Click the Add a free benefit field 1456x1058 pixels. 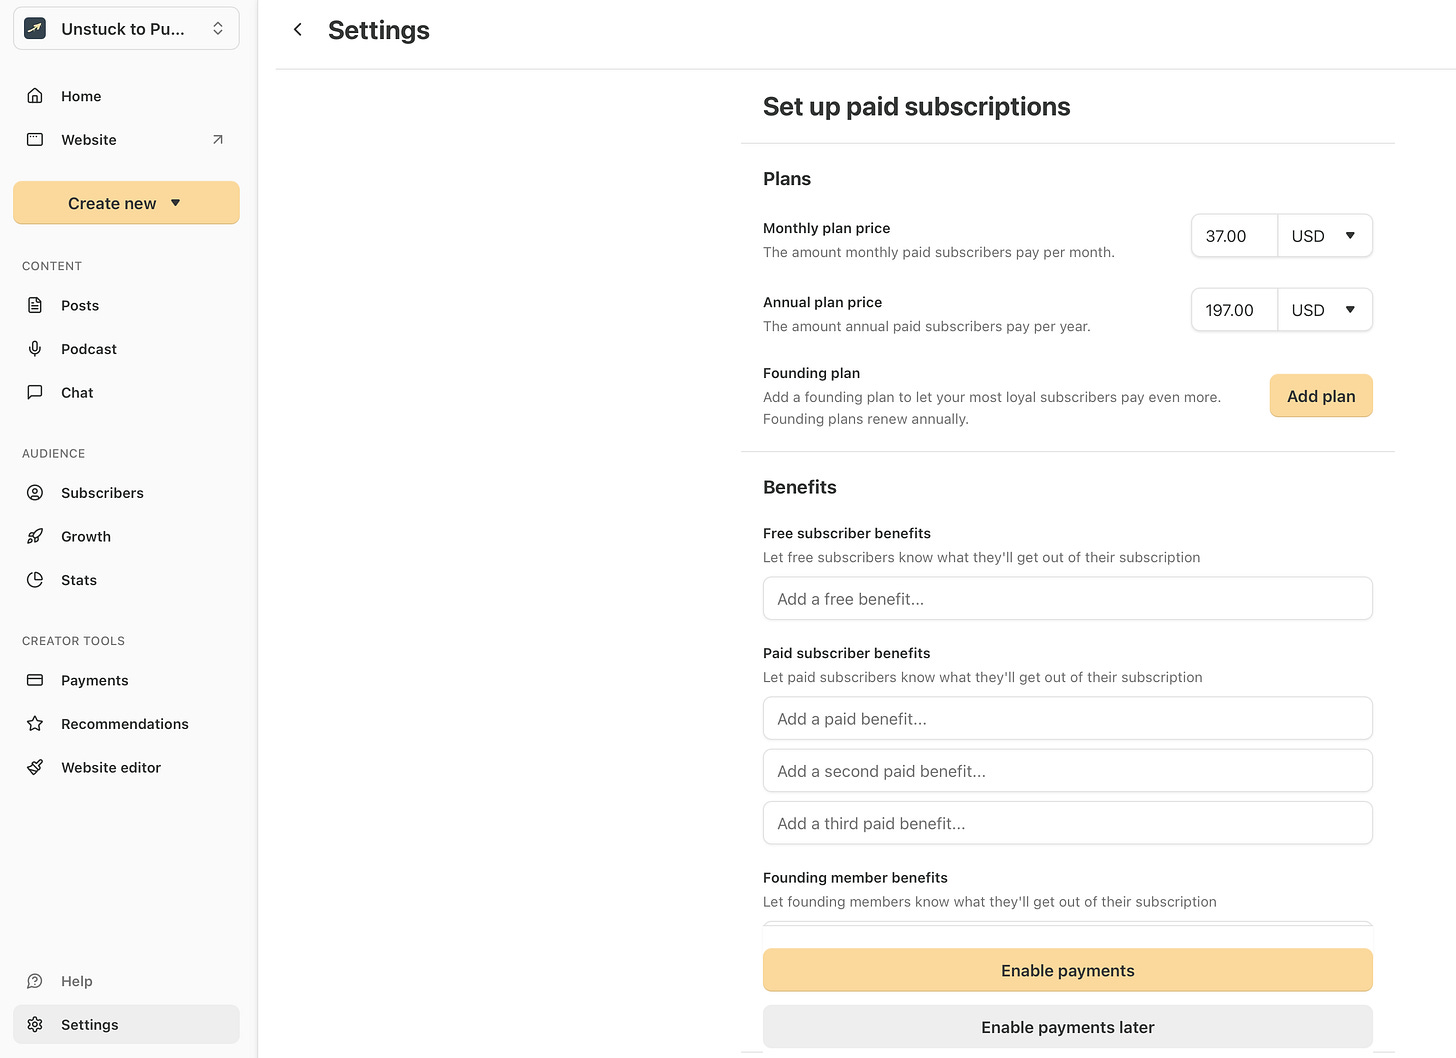click(1067, 599)
